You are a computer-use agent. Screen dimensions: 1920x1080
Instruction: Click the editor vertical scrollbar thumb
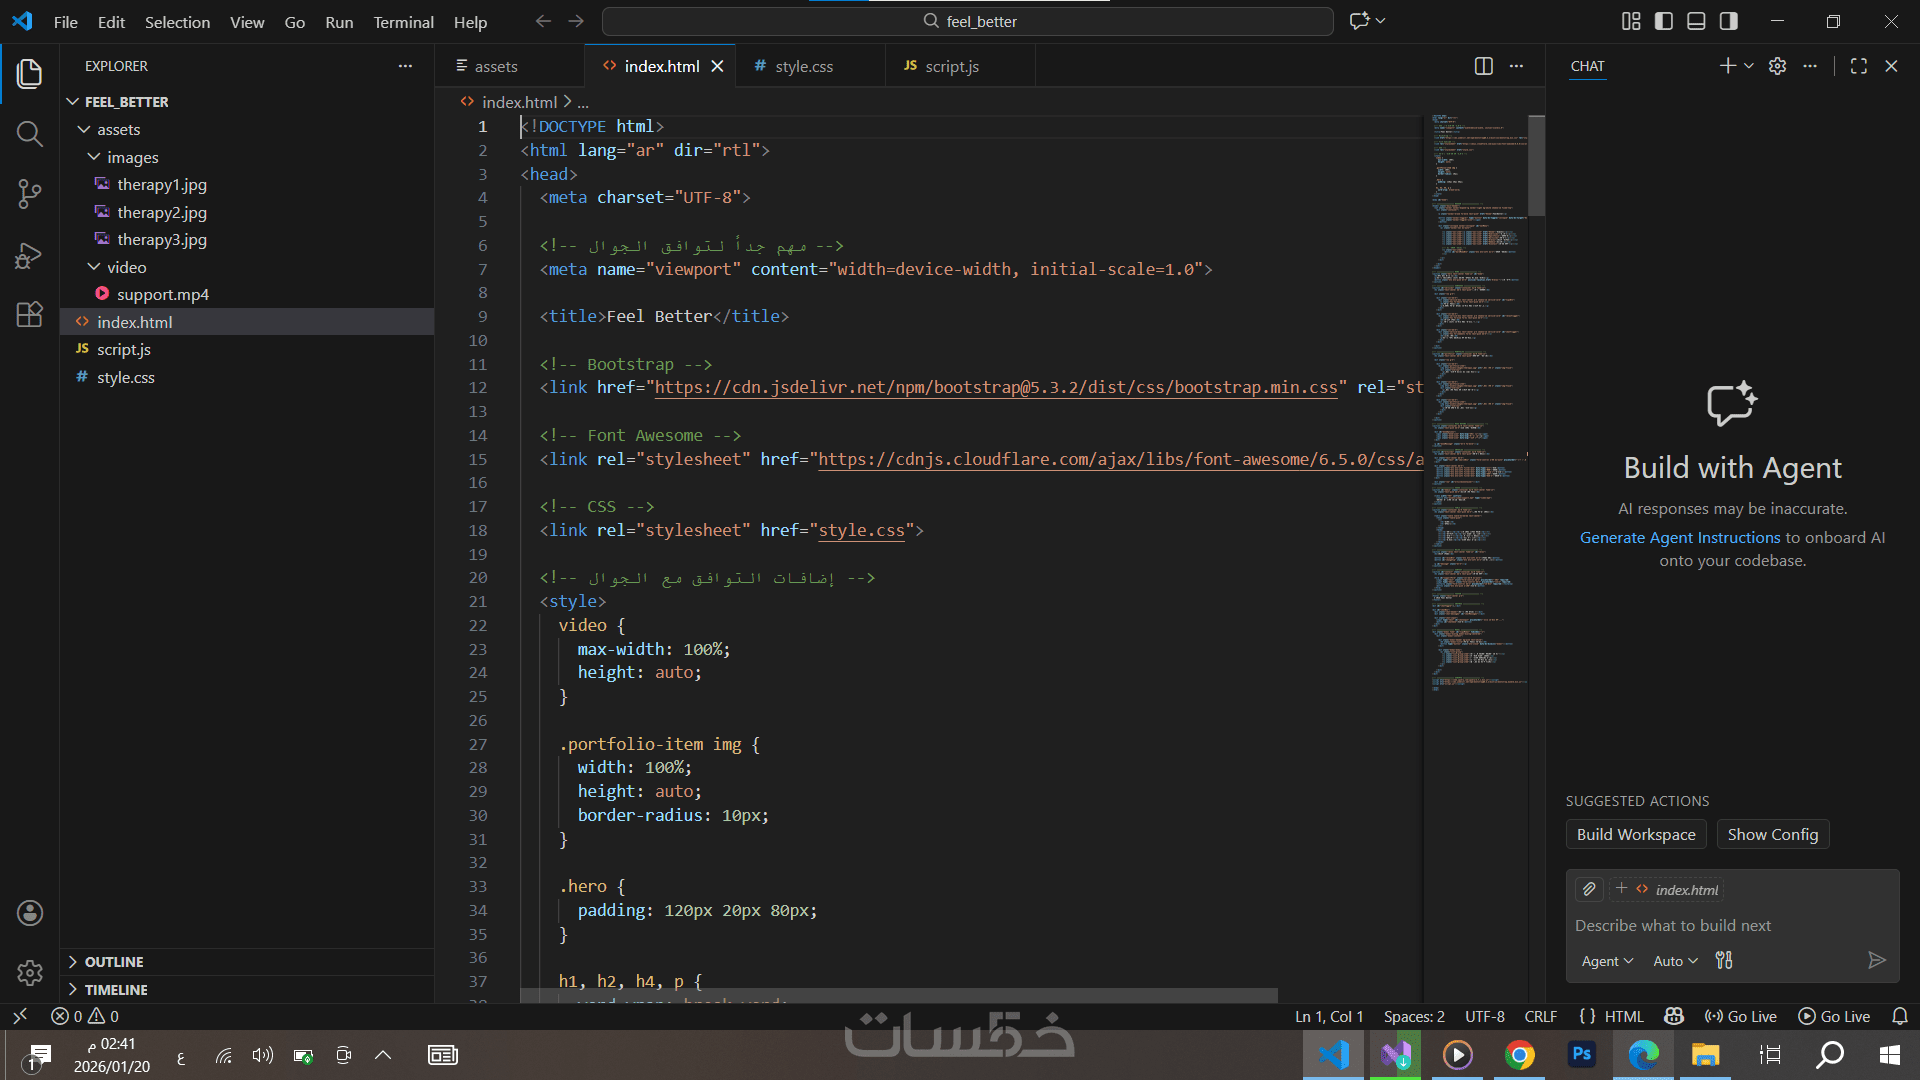click(x=1537, y=165)
